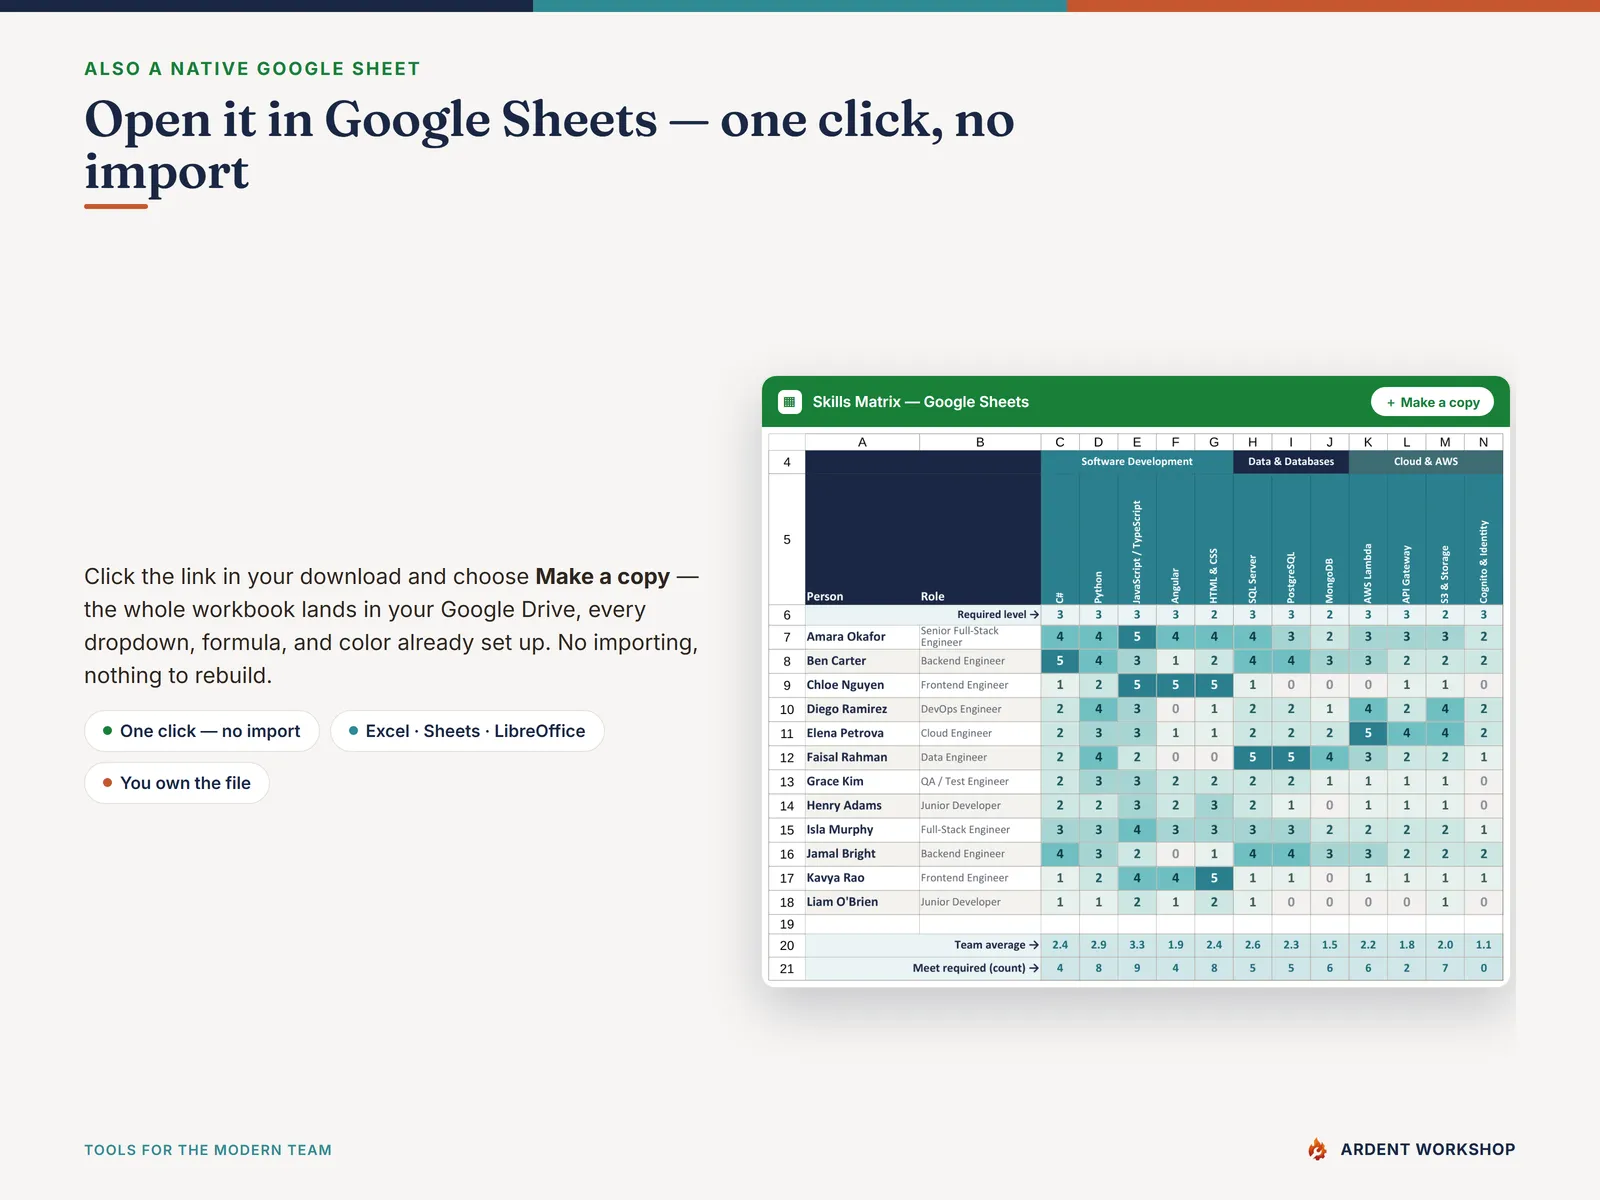Click the Grace Kim name cell
The height and width of the screenshot is (1200, 1600).
[x=862, y=781]
